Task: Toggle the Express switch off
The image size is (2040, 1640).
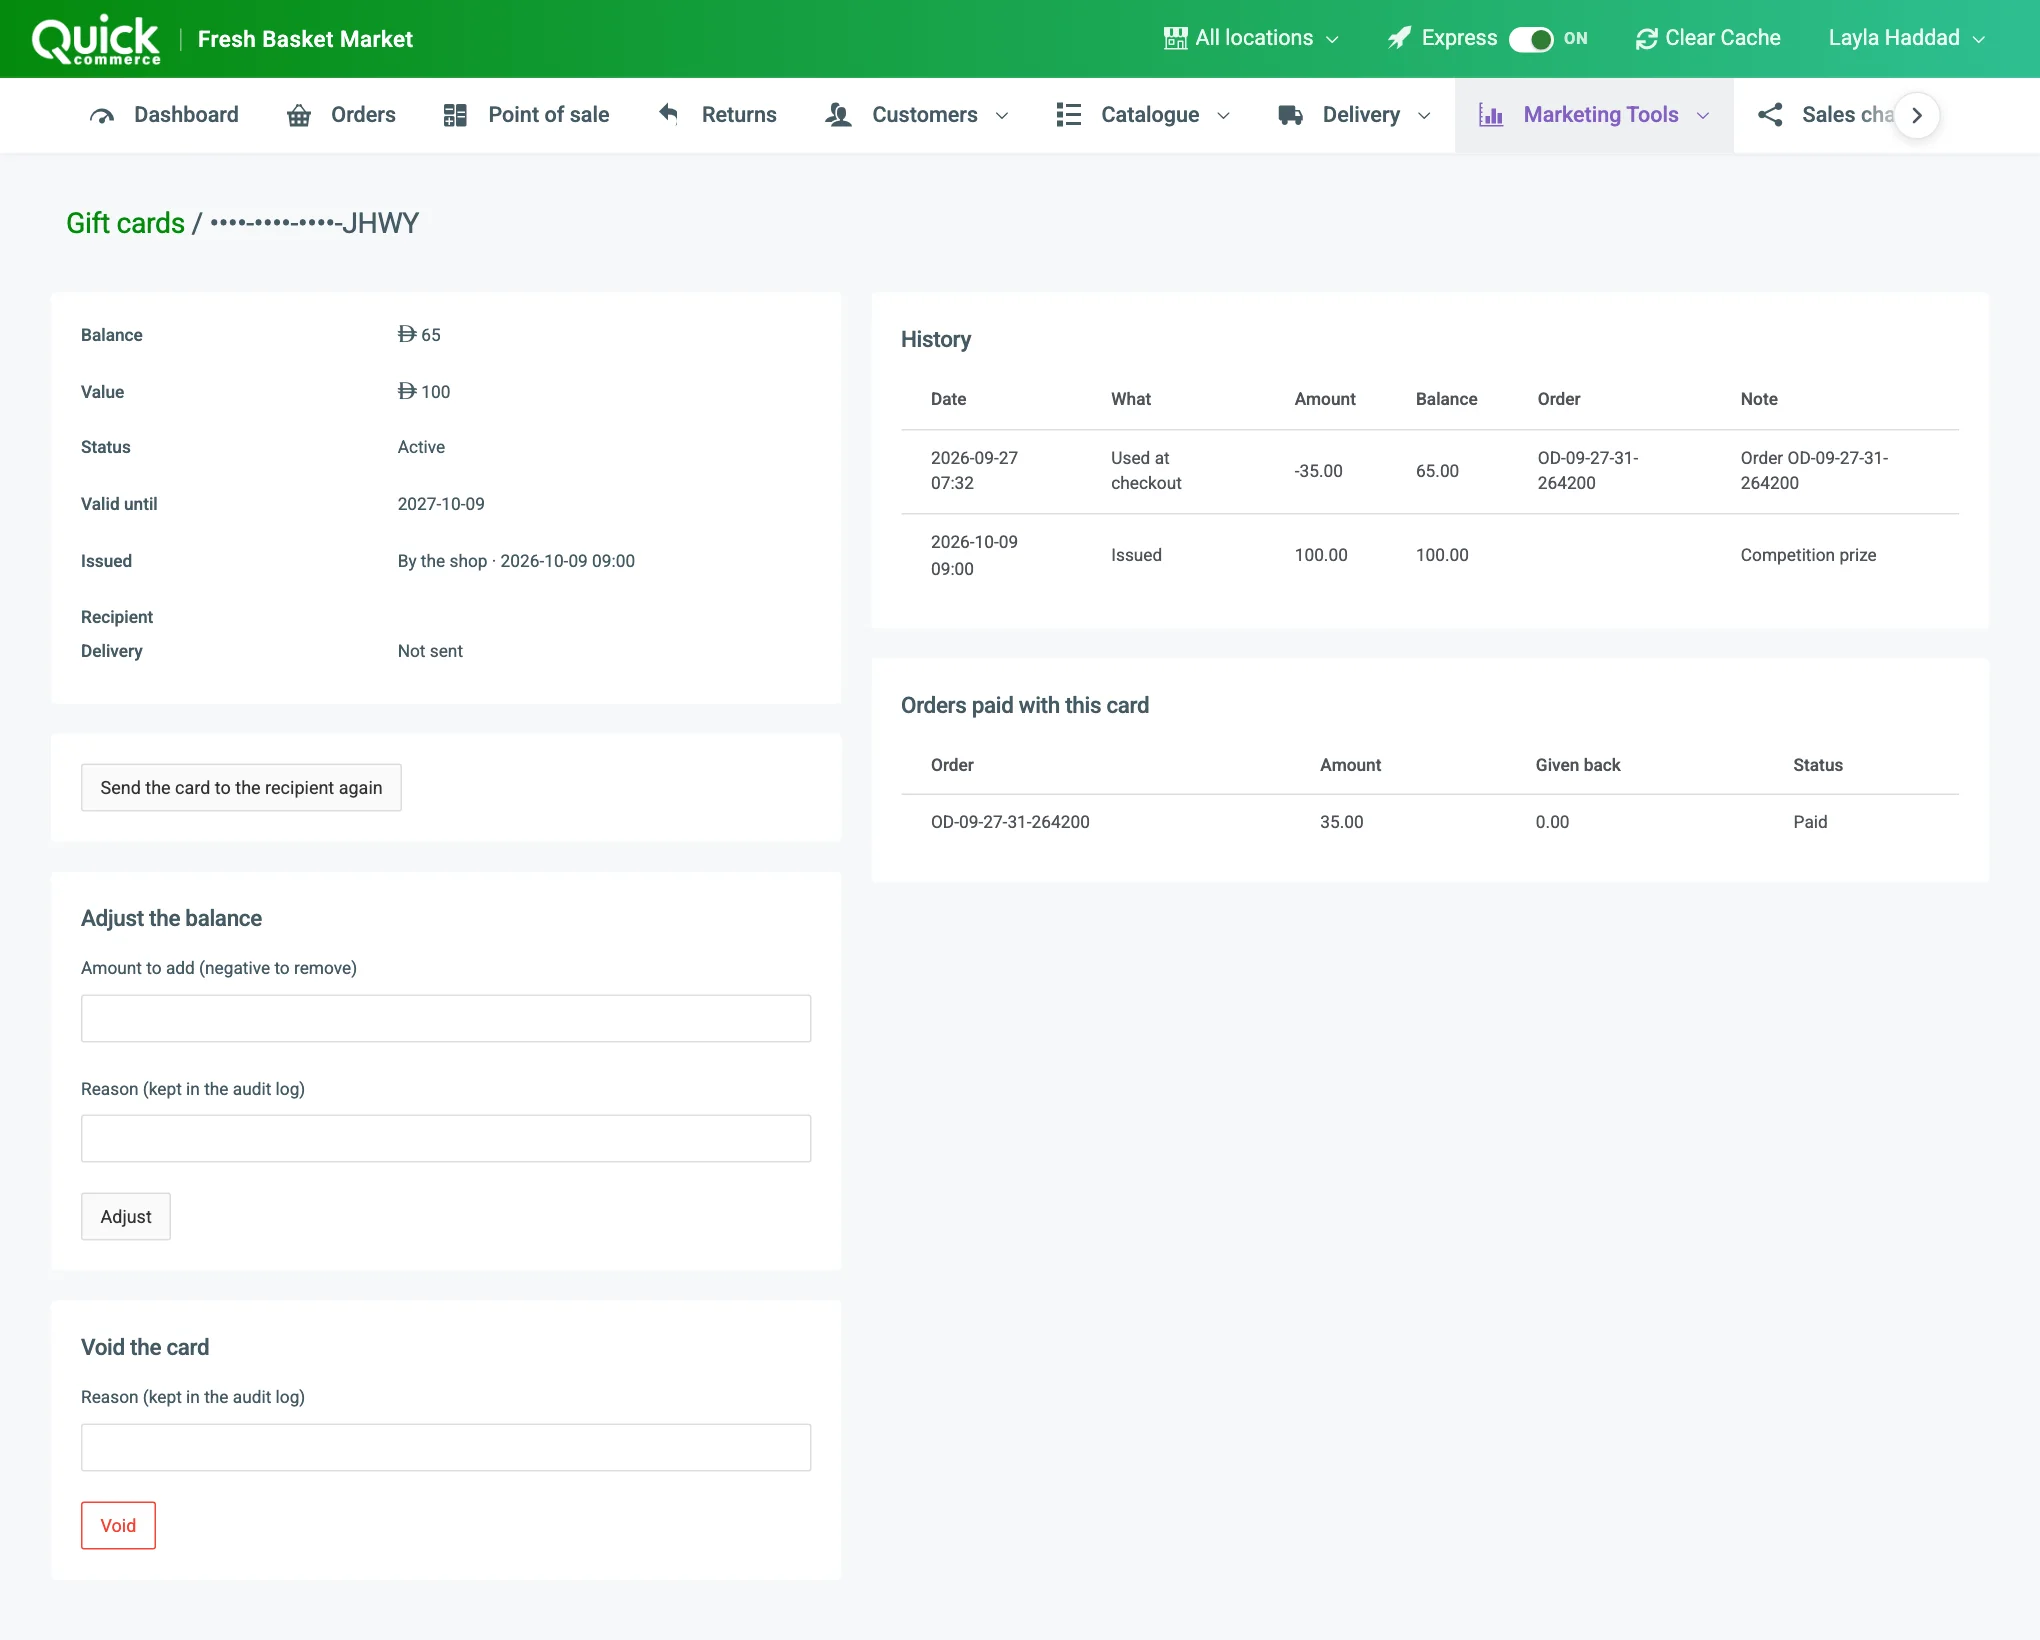Action: tap(1530, 39)
